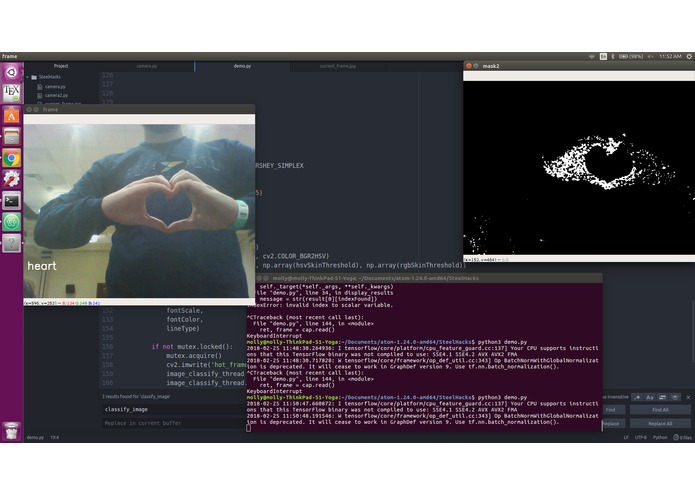Show the 11:52 AM clock calendar
The width and height of the screenshot is (695, 494).
pyautogui.click(x=670, y=57)
